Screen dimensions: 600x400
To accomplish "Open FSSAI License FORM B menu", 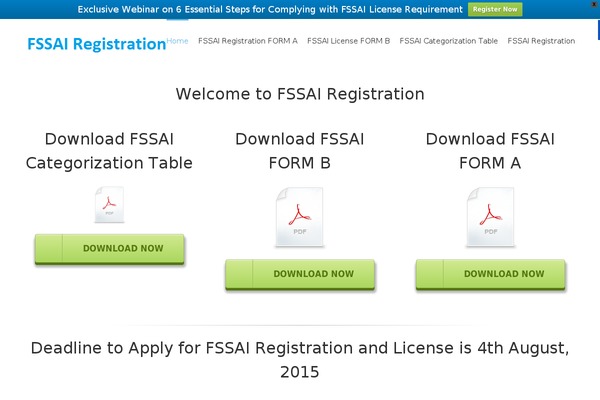I will tap(348, 41).
